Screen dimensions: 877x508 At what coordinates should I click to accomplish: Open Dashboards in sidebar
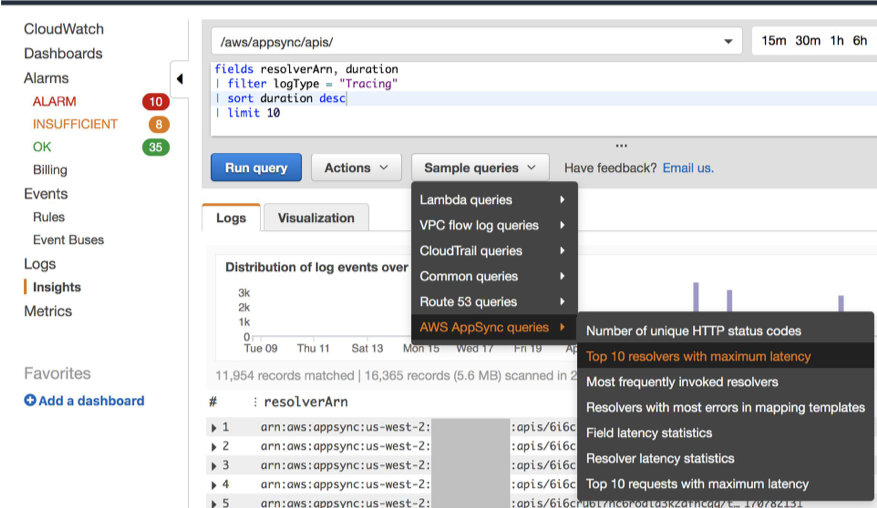point(63,53)
